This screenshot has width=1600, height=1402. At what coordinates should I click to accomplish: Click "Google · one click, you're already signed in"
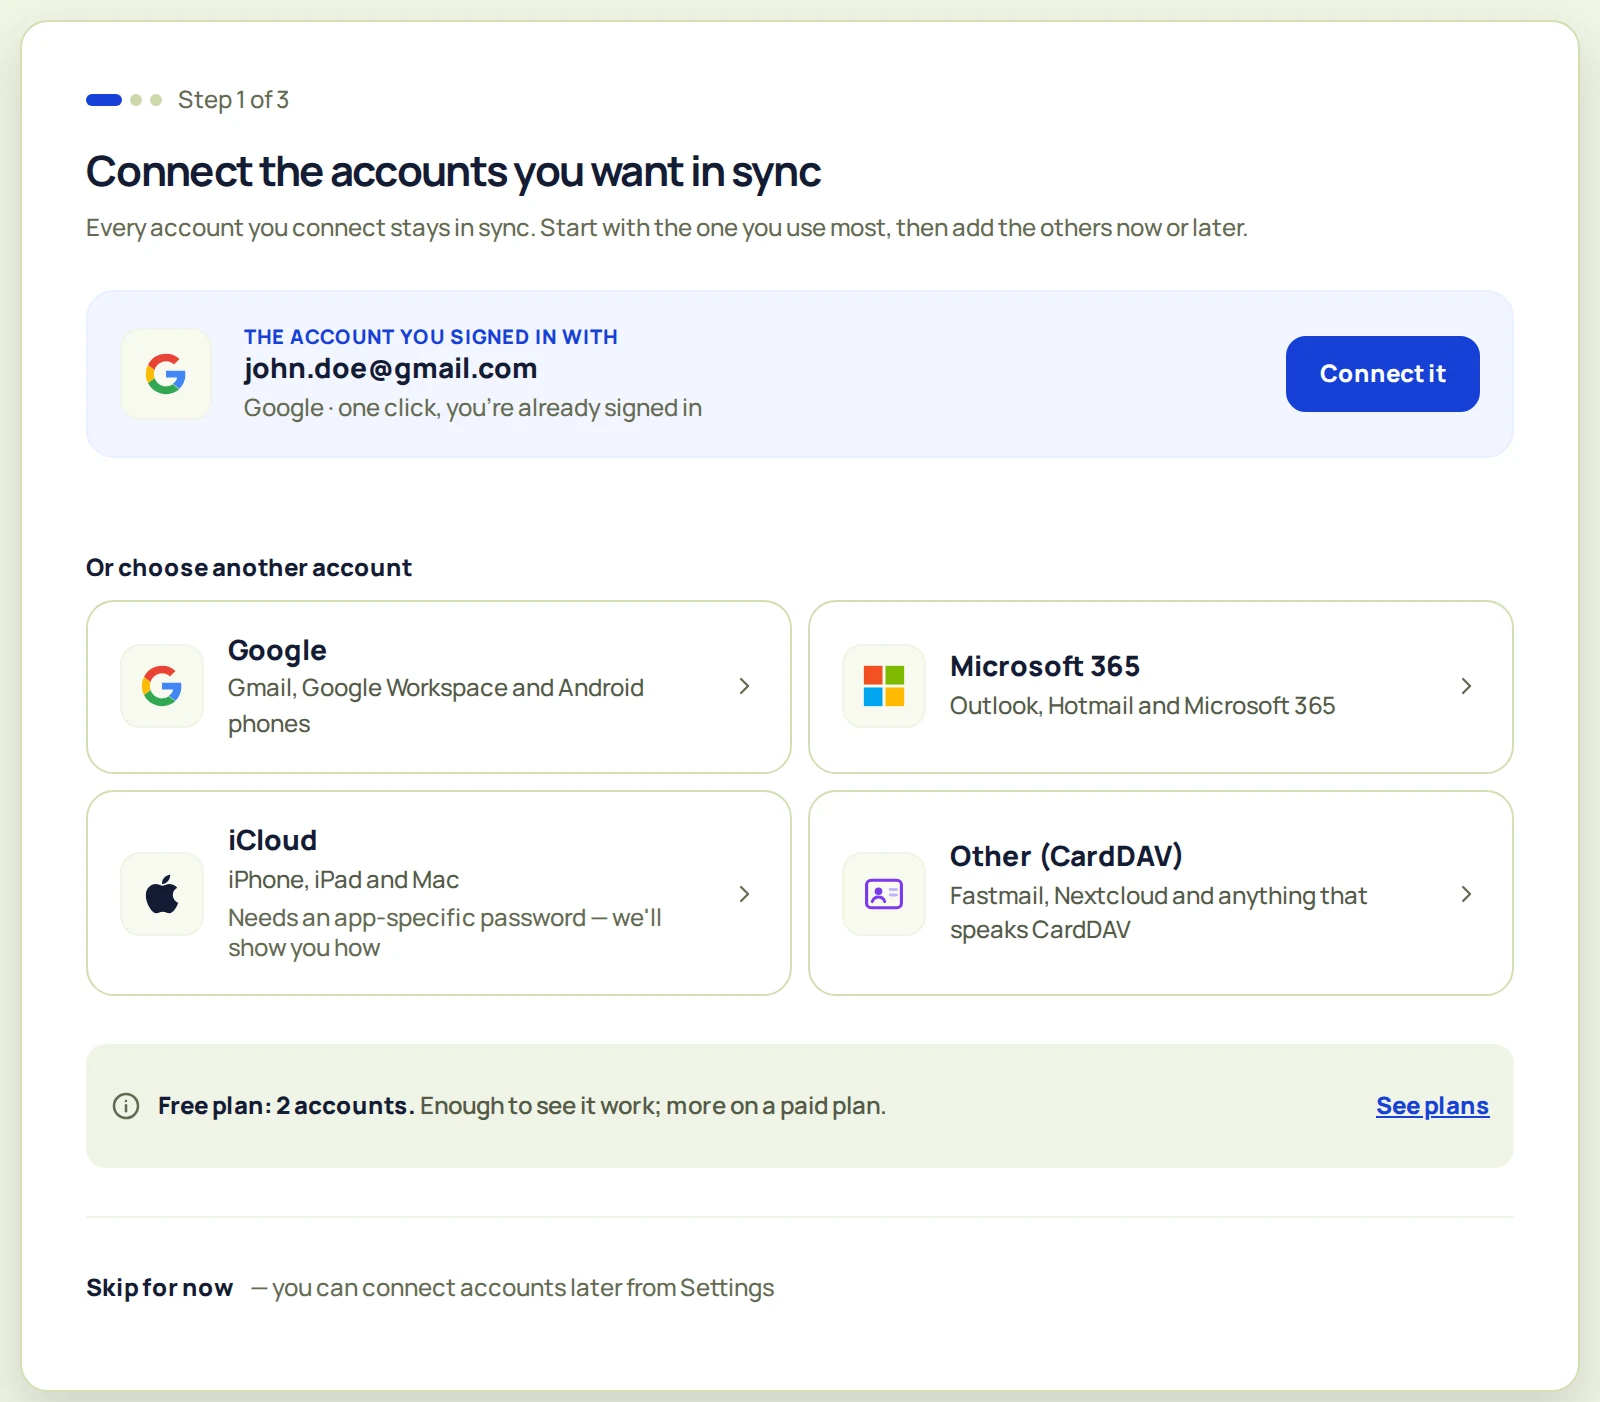473,408
